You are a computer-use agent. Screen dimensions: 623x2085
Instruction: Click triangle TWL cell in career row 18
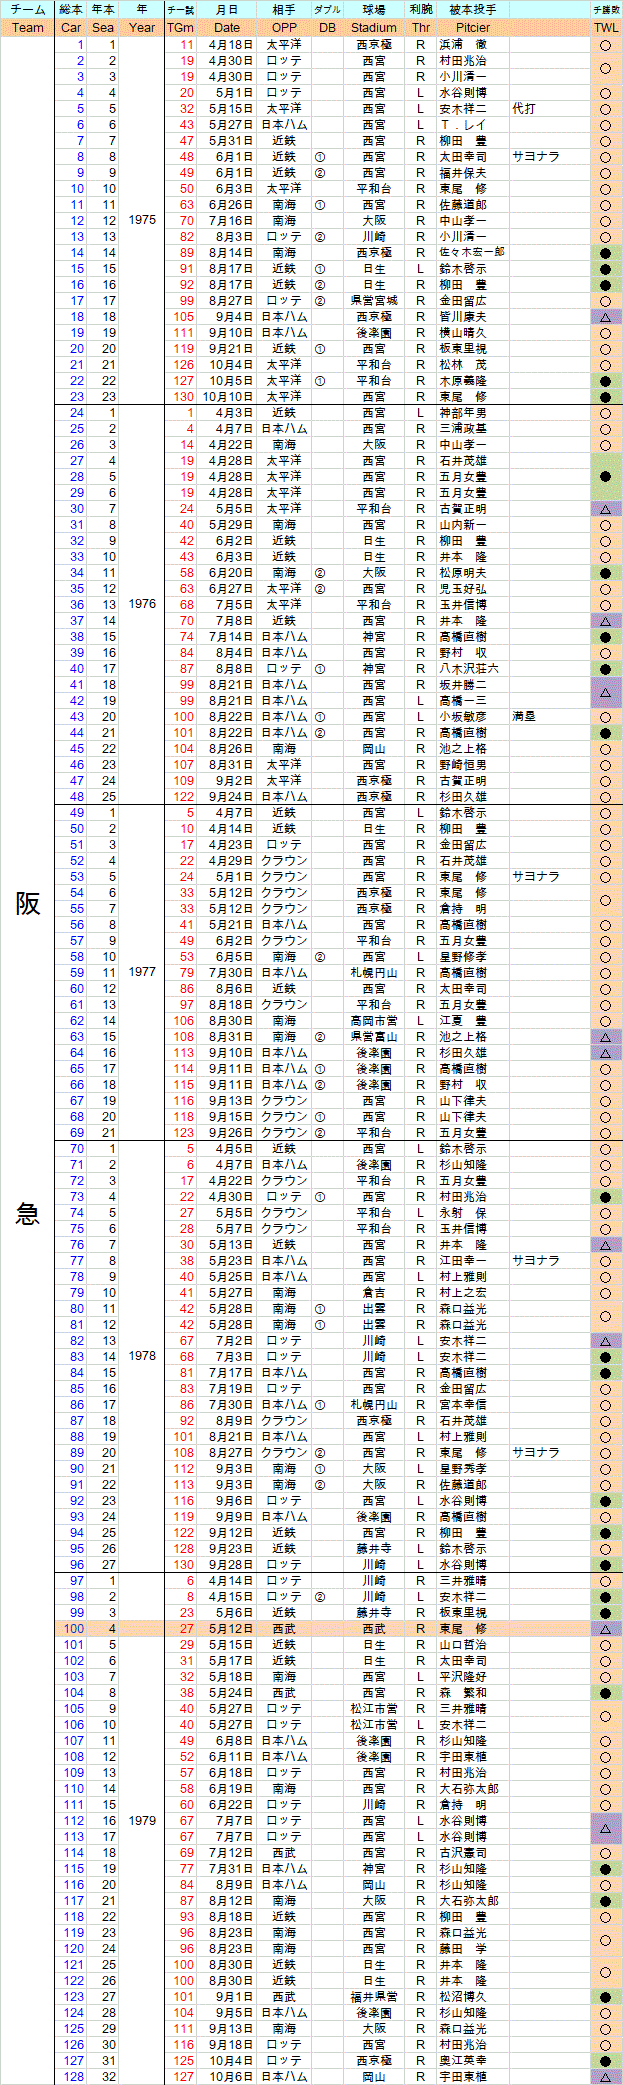(x=606, y=316)
